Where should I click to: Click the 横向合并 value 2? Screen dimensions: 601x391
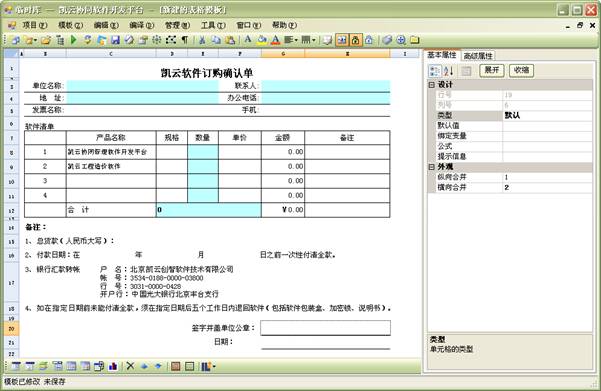tap(547, 187)
